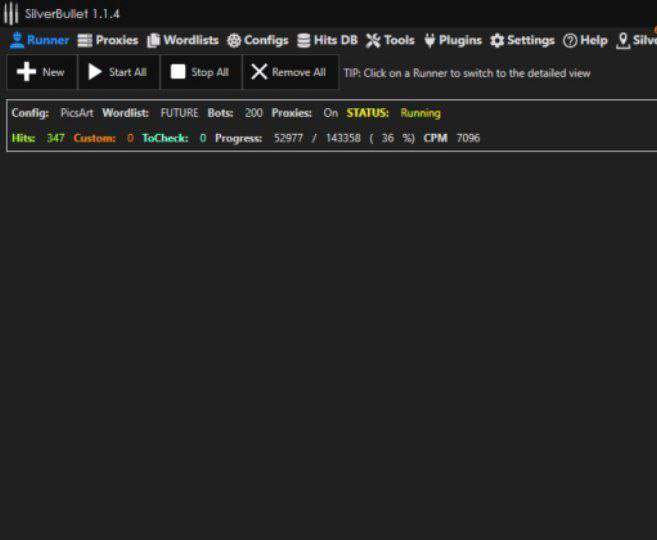This screenshot has width=657, height=540.
Task: Select the Hits DB tab
Action: click(327, 40)
